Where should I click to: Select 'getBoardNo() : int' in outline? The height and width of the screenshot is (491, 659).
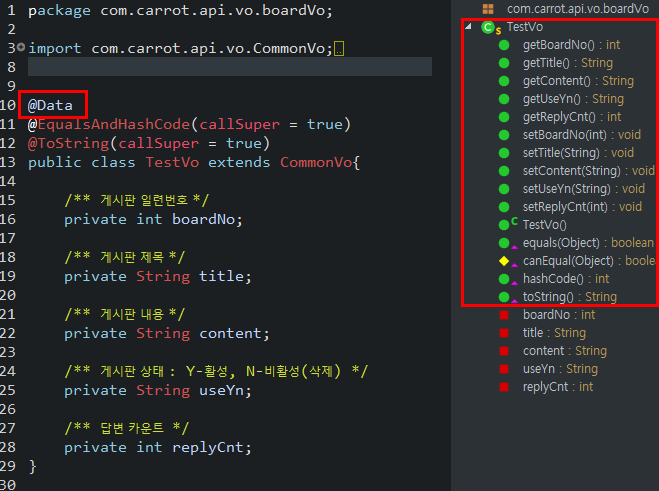(x=571, y=45)
